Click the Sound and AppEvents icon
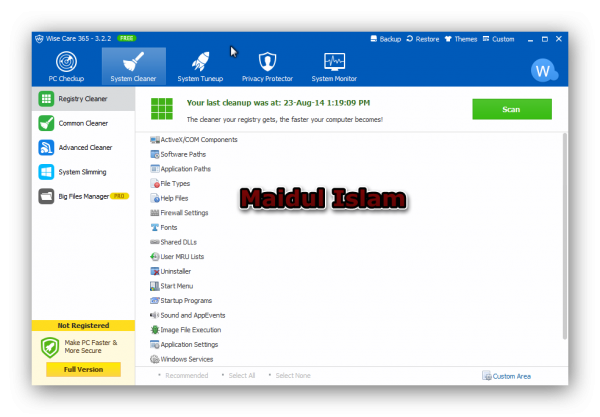The image size is (600, 417). [x=155, y=315]
